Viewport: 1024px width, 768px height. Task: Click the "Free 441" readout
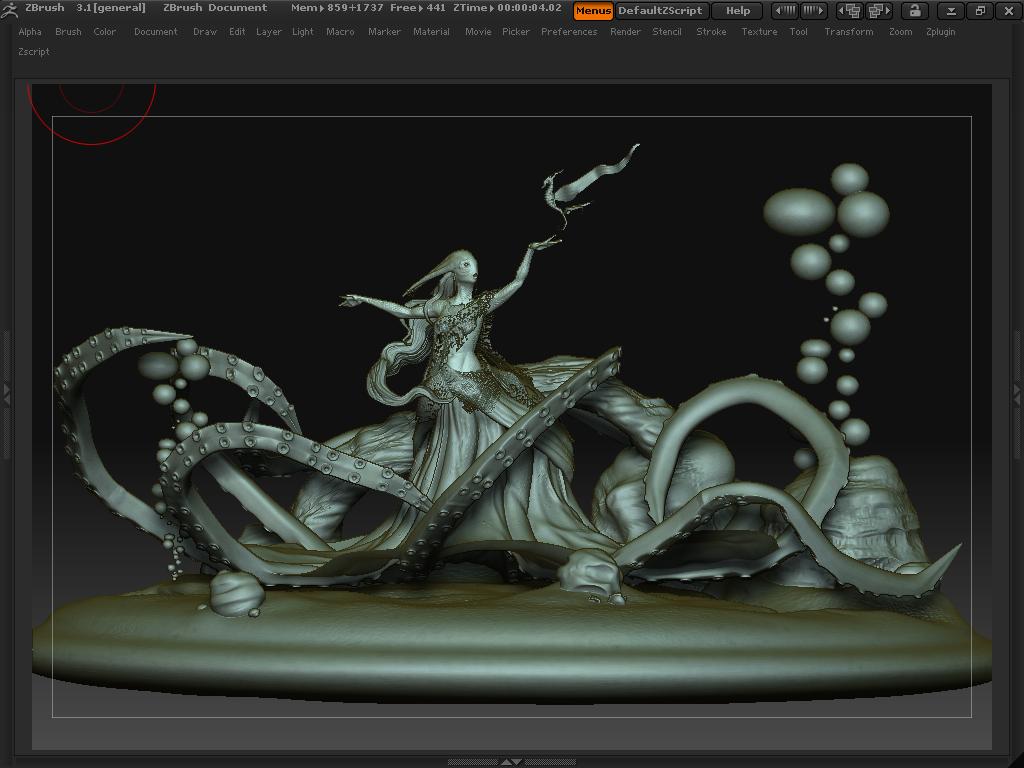click(418, 8)
